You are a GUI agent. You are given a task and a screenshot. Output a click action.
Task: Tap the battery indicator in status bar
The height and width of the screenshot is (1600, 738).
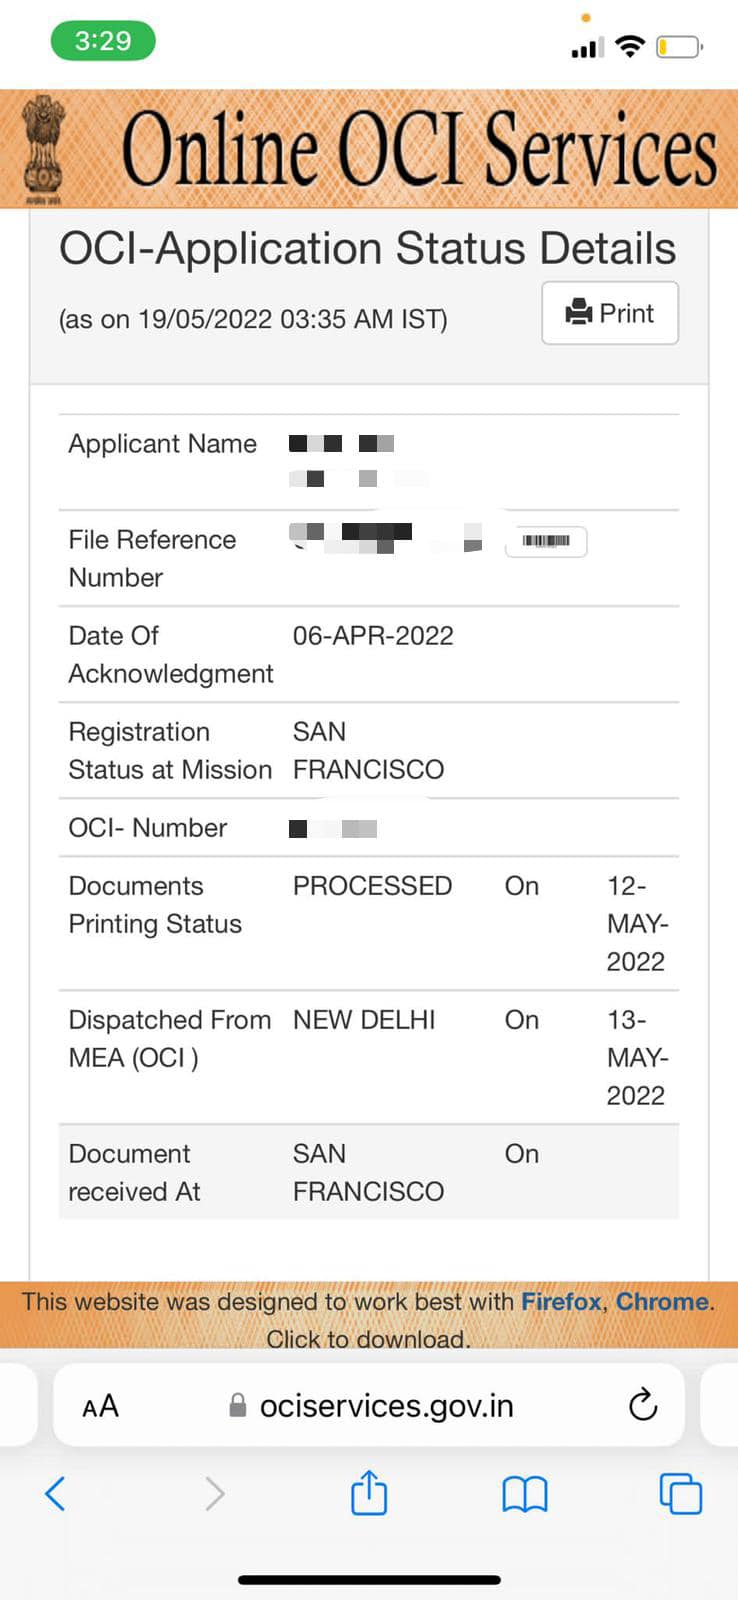680,46
